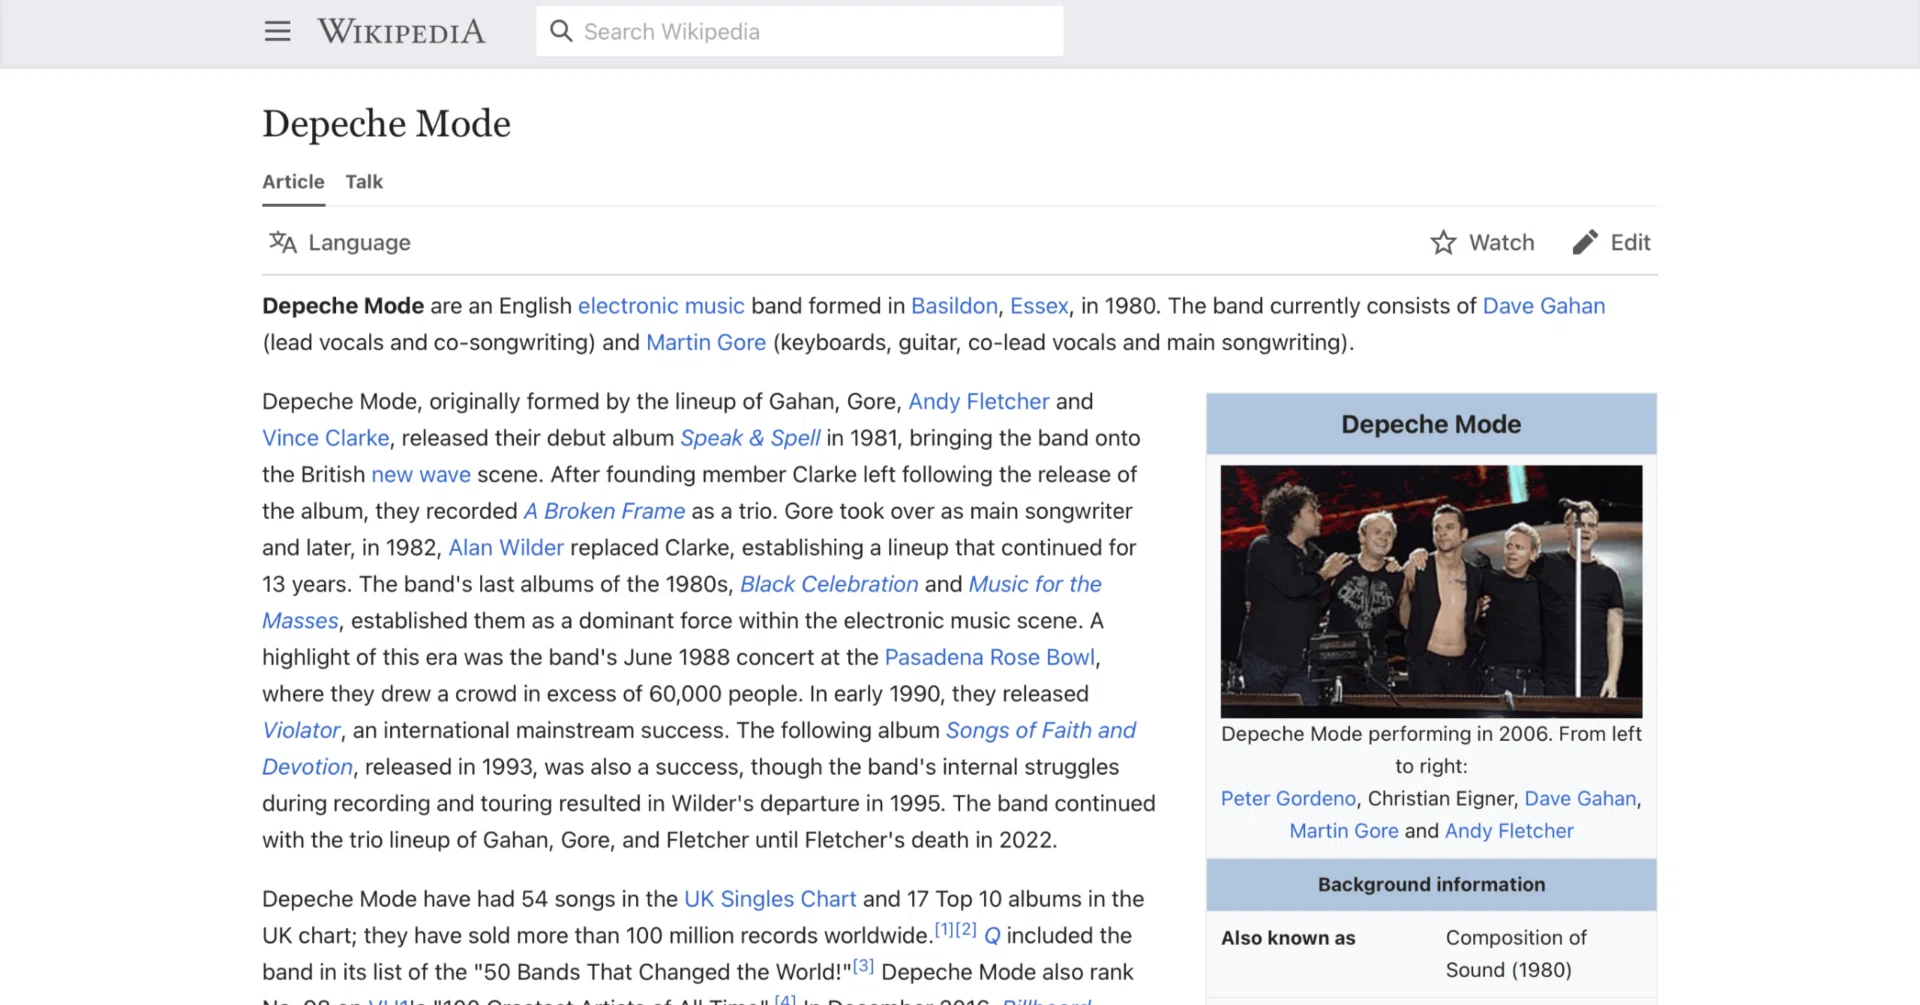This screenshot has height=1005, width=1920.
Task: Switch to the Article tab
Action: coord(293,182)
